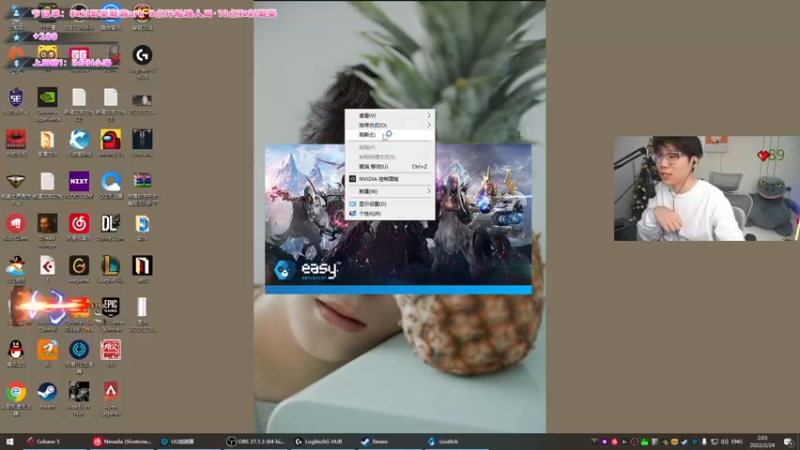Open Personalize (R) from context menu
800x450 pixels.
390,214
